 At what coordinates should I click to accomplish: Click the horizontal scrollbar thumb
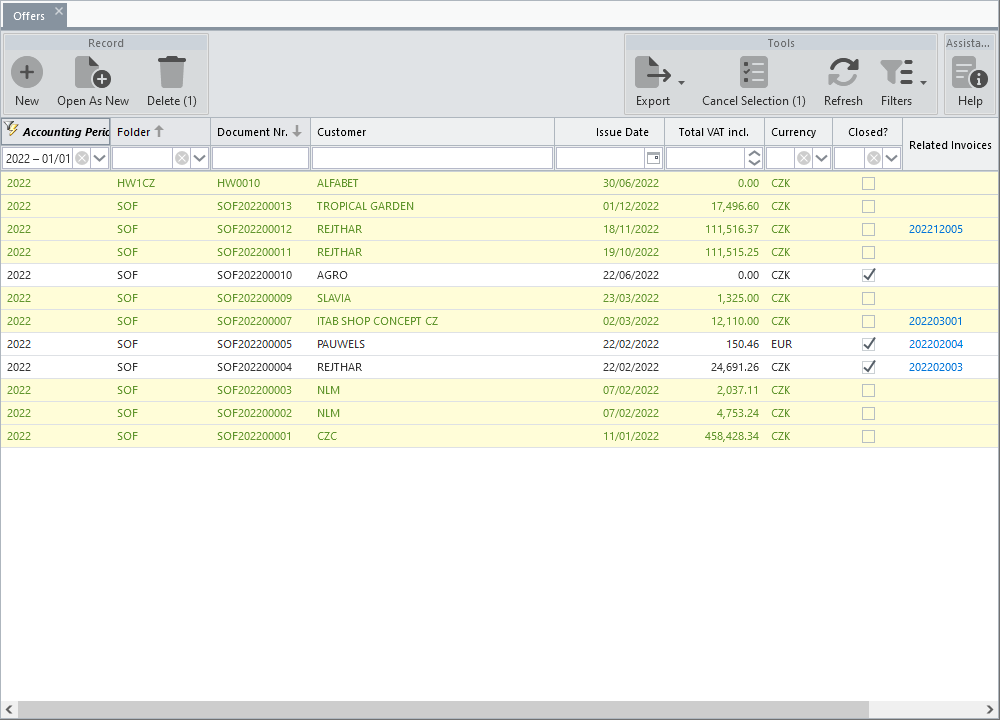point(443,709)
